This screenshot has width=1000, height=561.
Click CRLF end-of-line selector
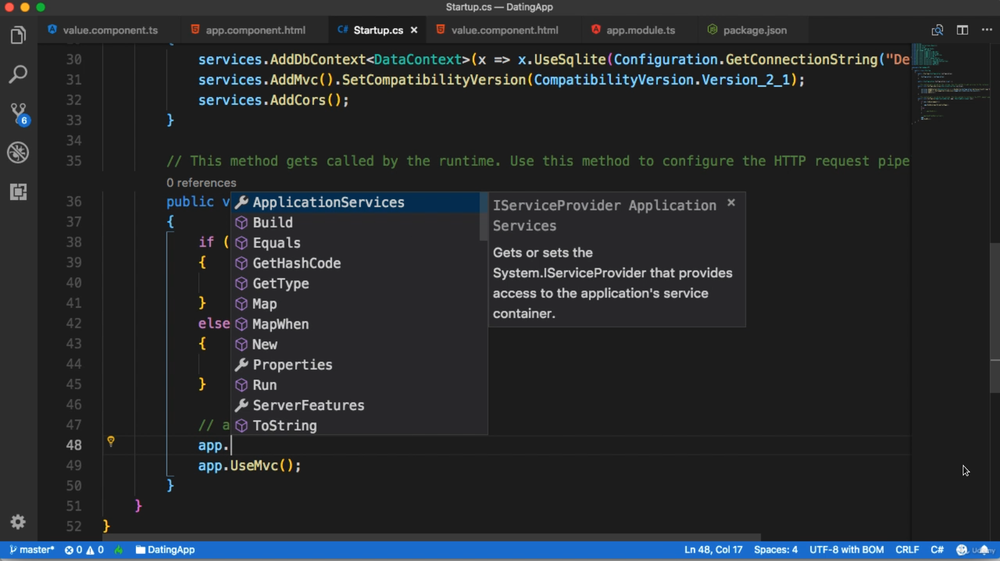pos(907,550)
